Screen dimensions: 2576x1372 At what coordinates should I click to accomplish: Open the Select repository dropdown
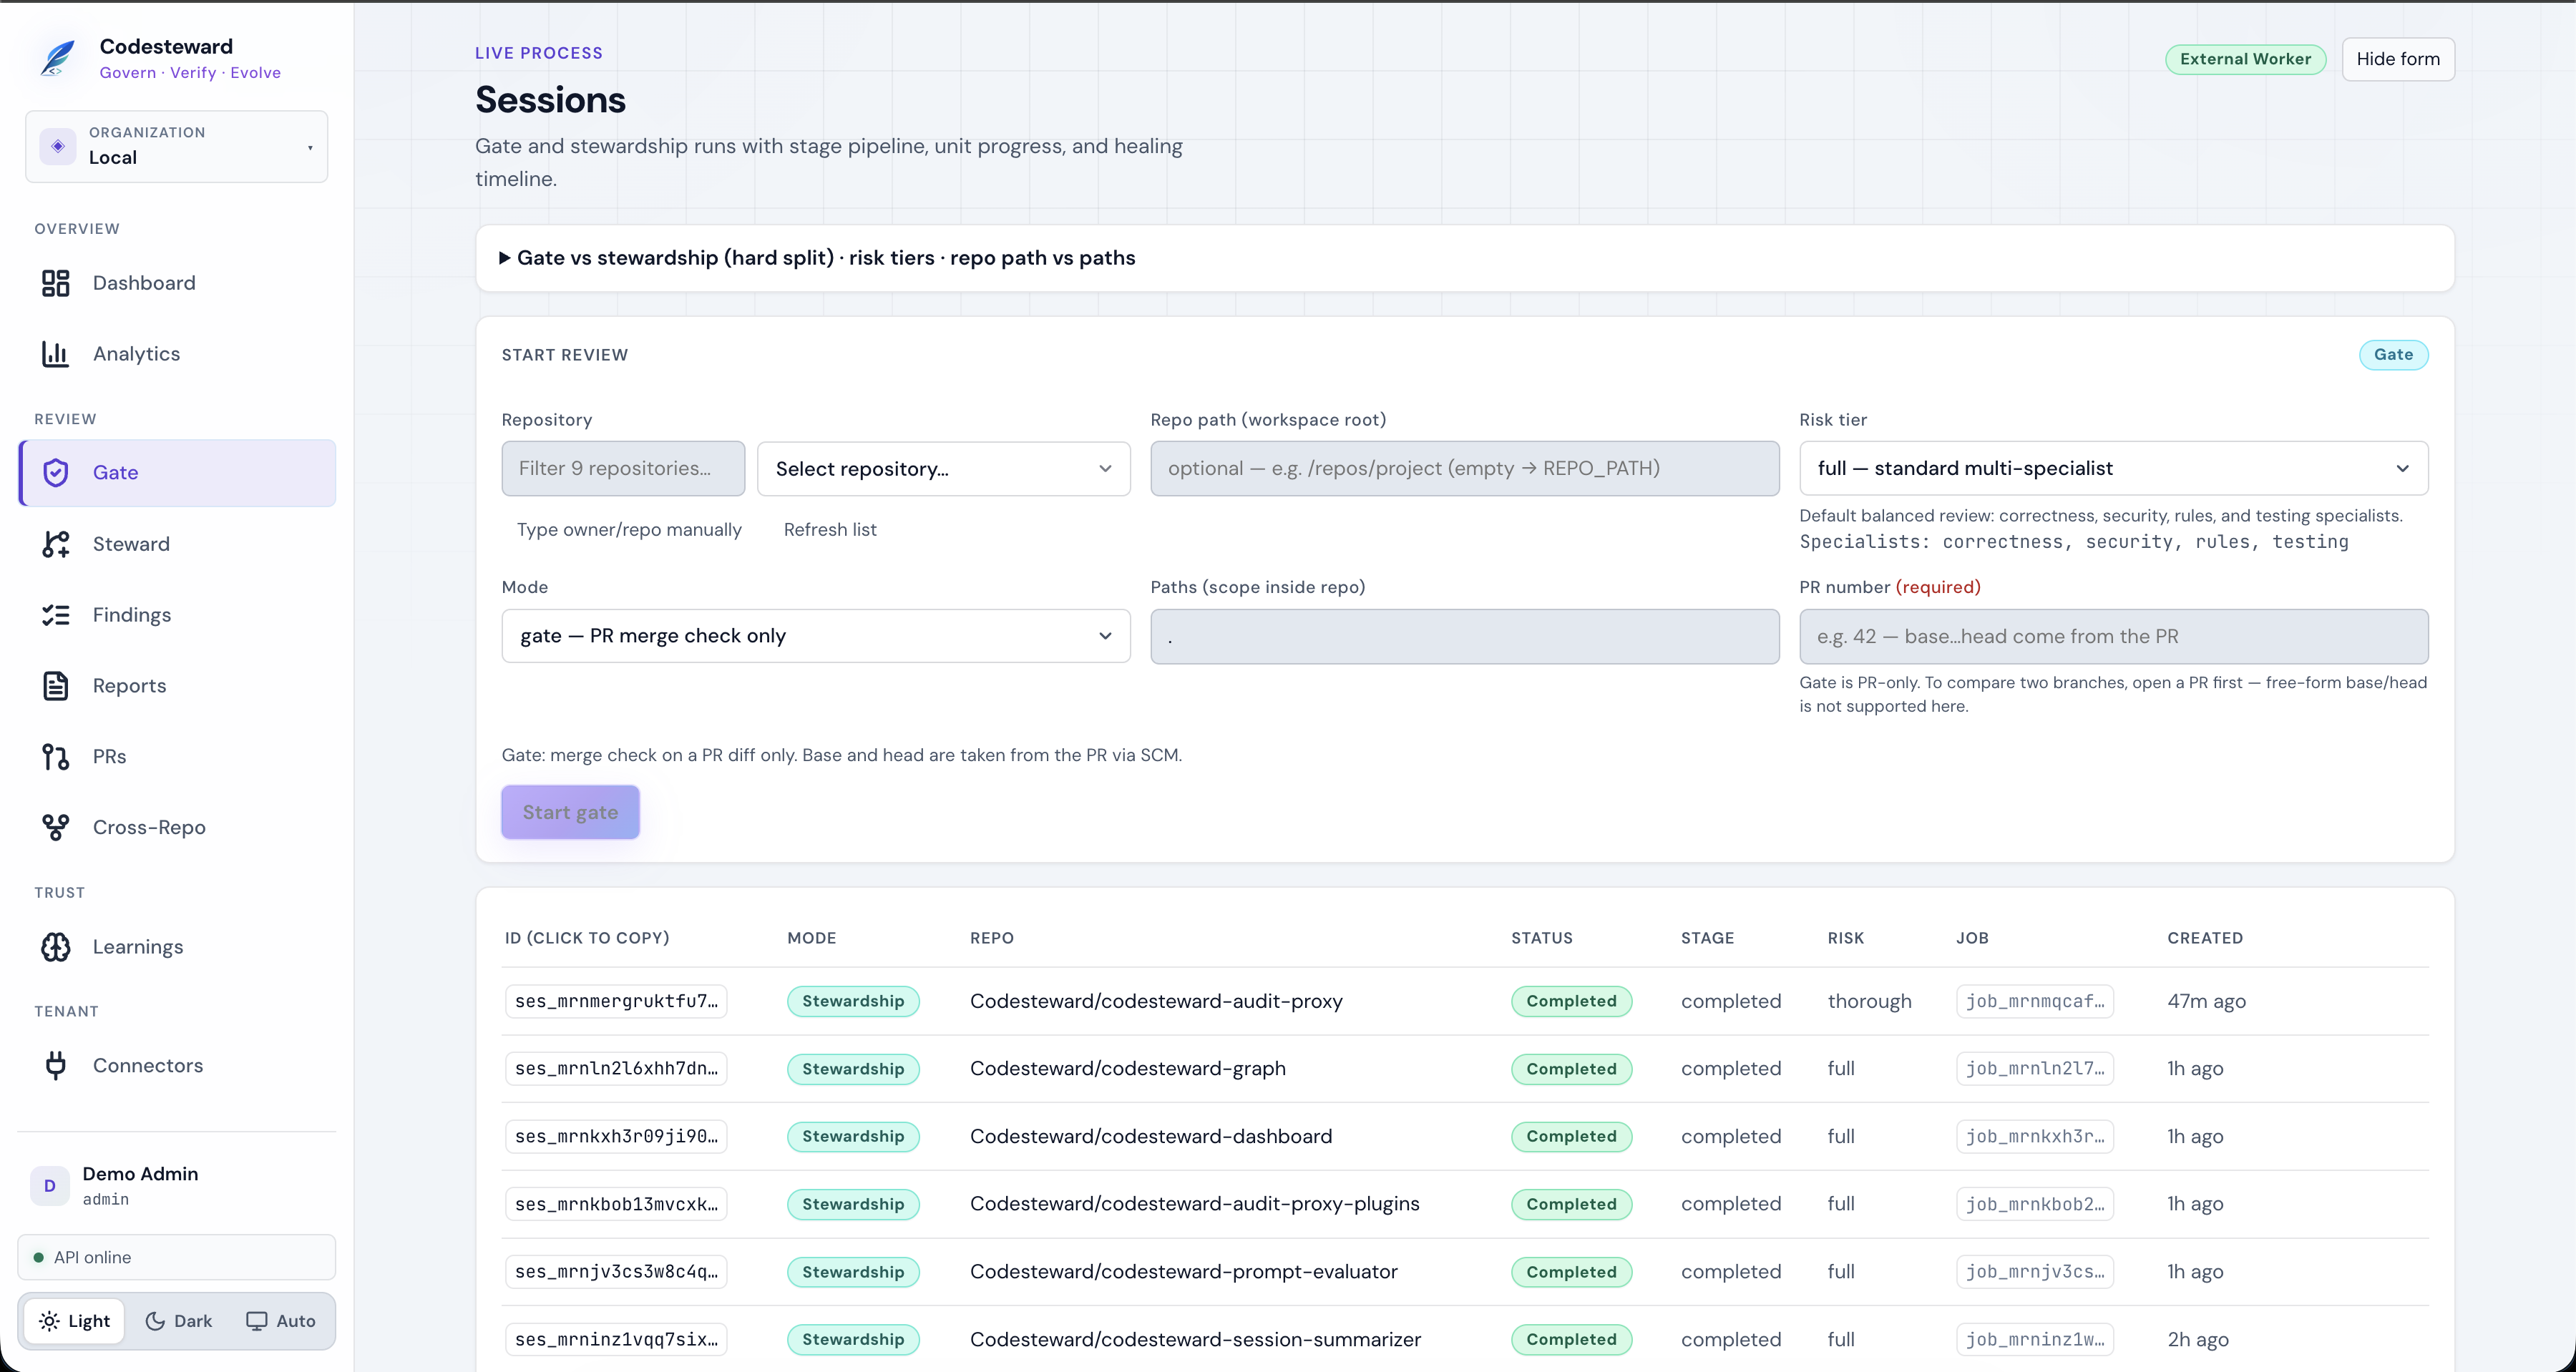click(944, 469)
